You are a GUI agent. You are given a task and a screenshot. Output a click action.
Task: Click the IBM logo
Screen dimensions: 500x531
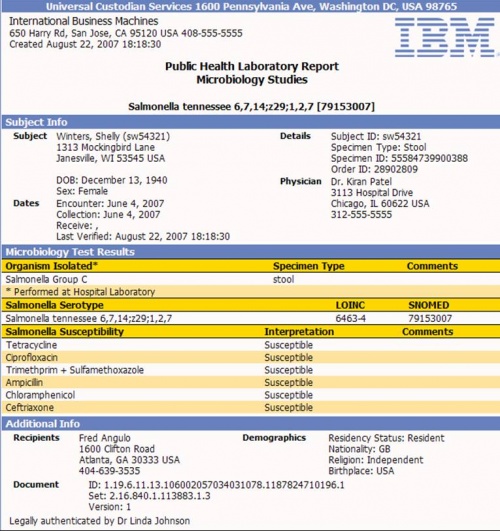[444, 37]
